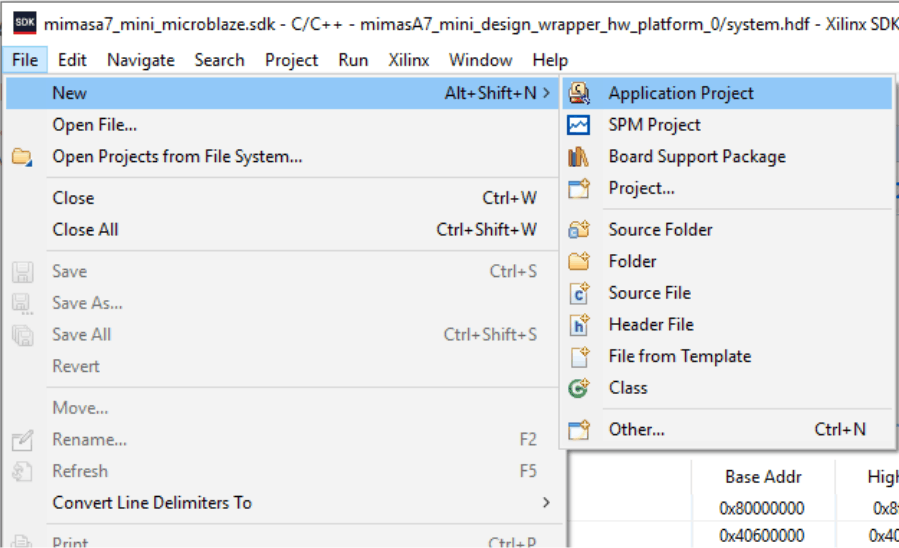
Task: Click the Application Project icon
Action: (579, 93)
